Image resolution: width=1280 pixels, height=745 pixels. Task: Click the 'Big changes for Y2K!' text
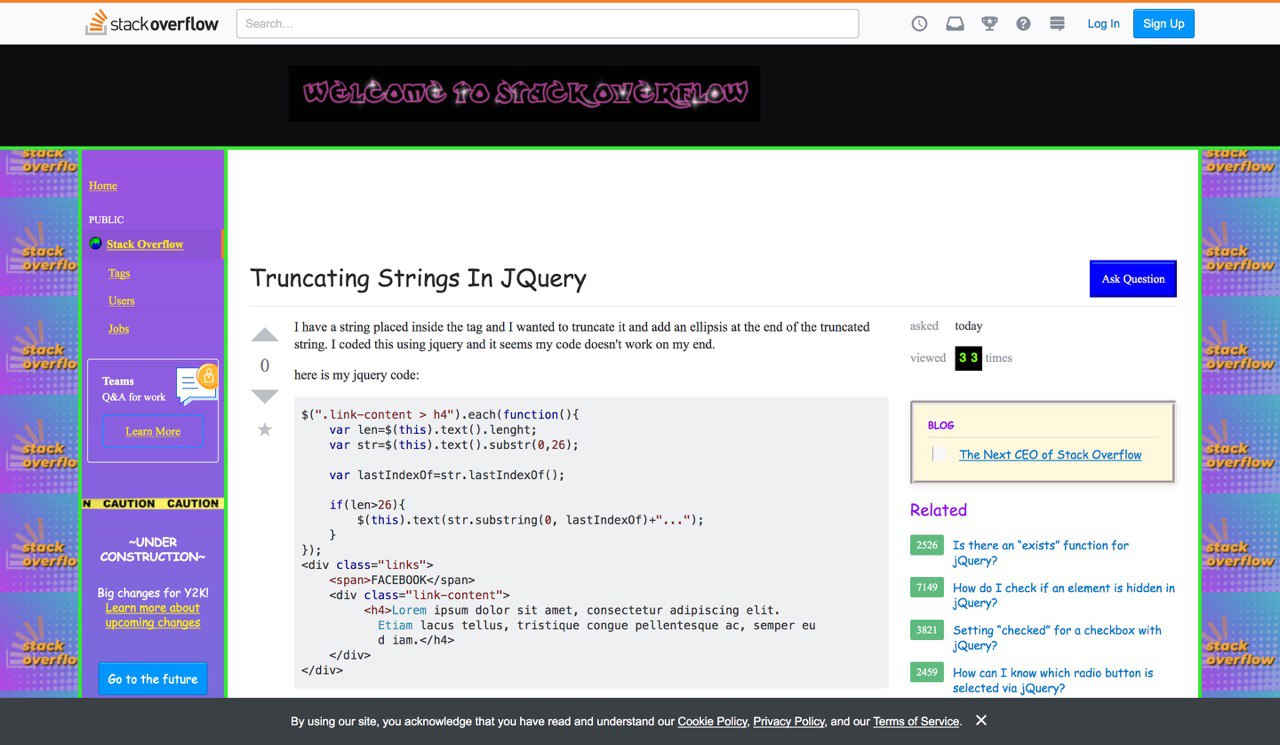pos(153,593)
